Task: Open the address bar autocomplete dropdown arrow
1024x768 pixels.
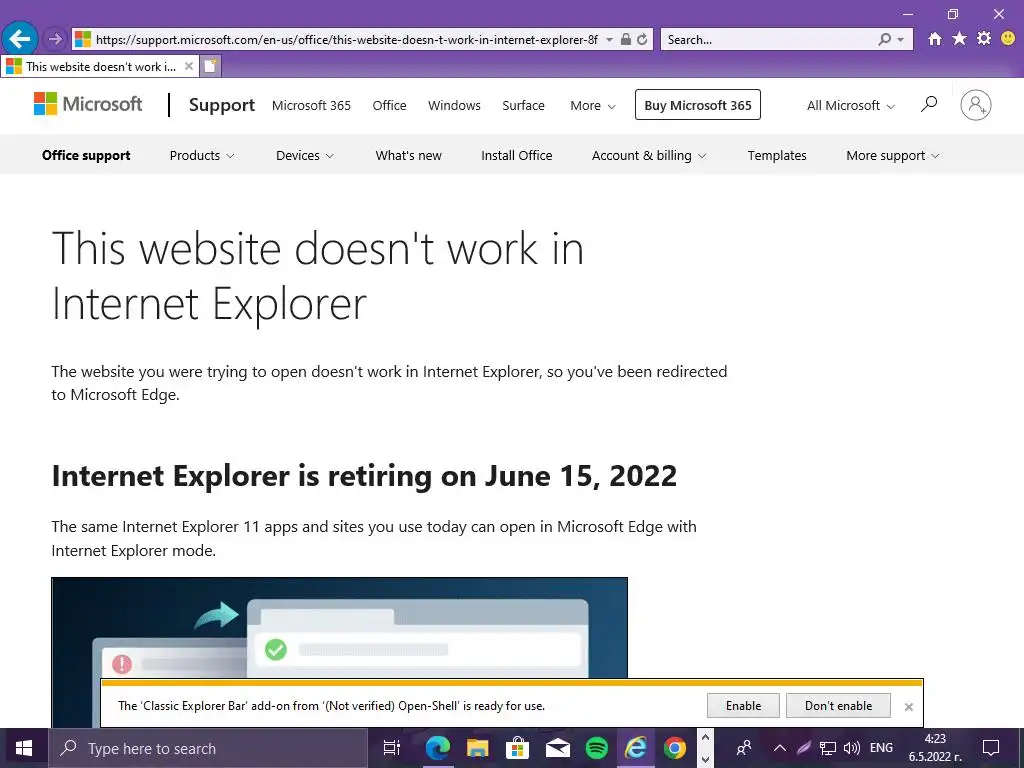Action: click(609, 39)
